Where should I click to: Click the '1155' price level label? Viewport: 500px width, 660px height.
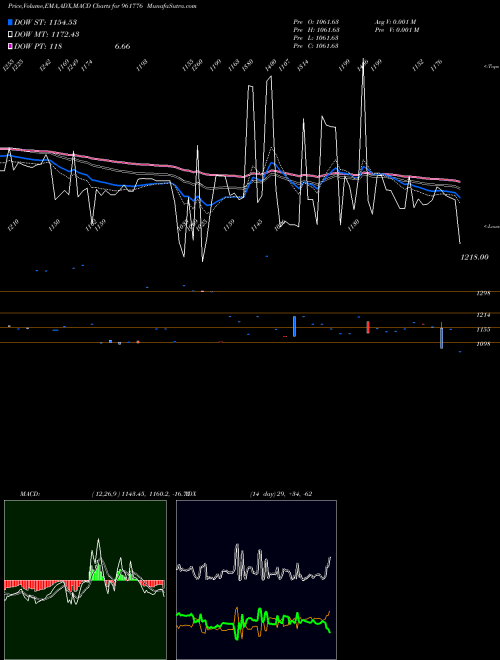483,330
